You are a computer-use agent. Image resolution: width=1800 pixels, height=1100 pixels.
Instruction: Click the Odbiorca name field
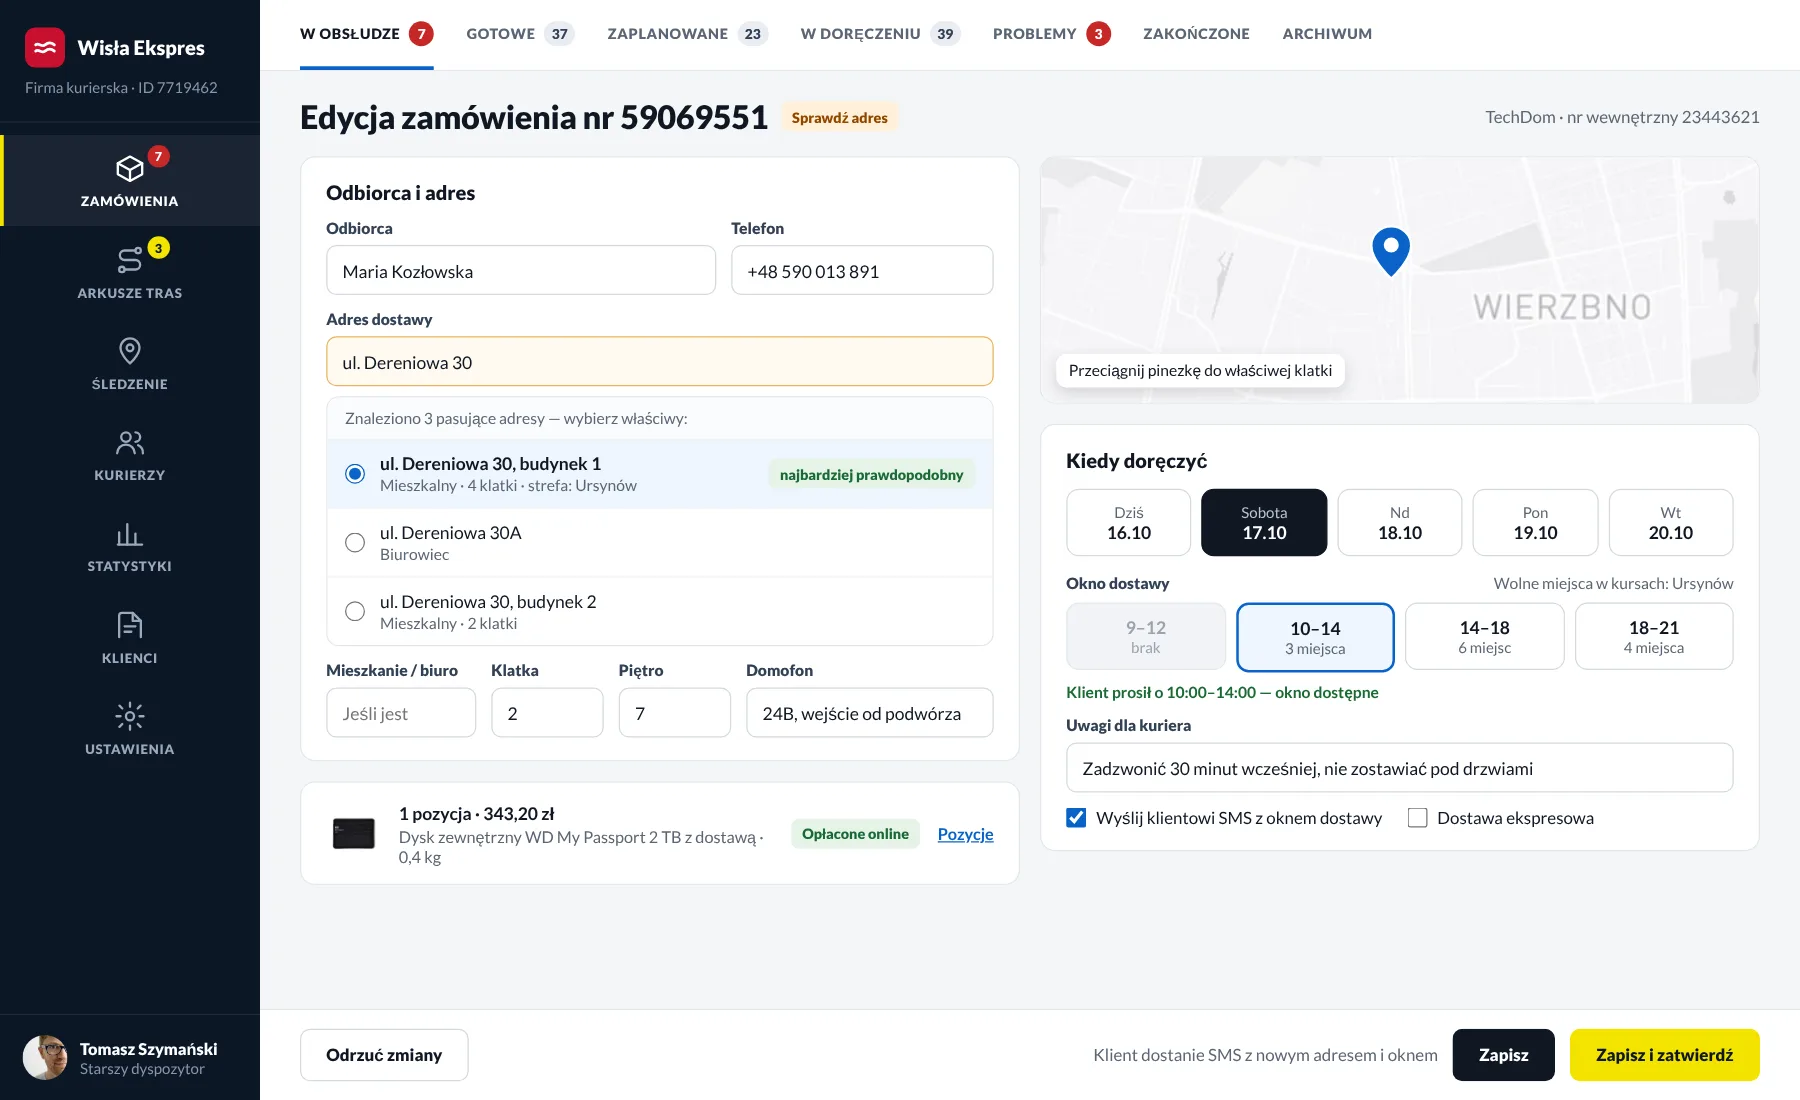click(521, 271)
